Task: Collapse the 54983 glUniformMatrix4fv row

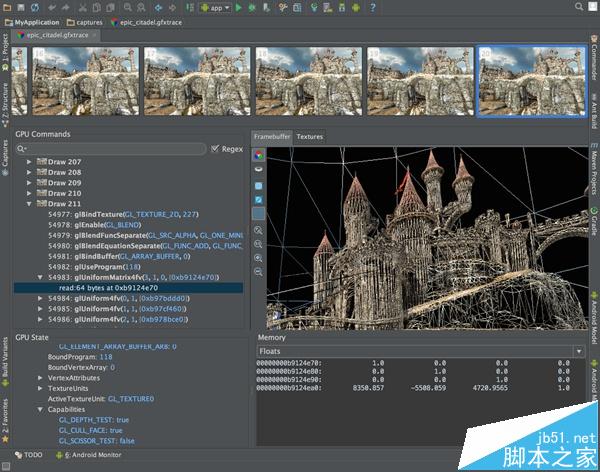Action: tap(40, 277)
